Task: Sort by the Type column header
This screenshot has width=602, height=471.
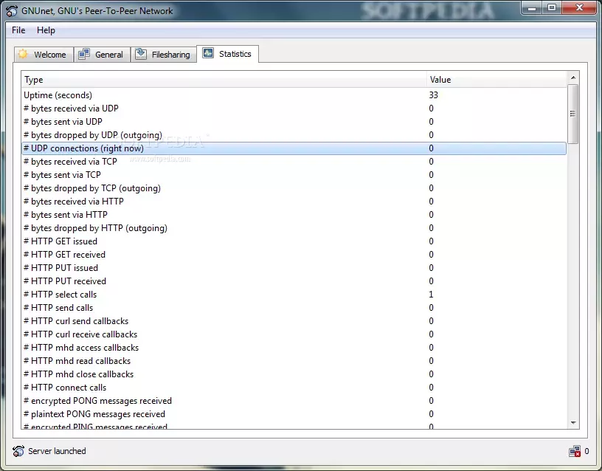Action: [224, 80]
